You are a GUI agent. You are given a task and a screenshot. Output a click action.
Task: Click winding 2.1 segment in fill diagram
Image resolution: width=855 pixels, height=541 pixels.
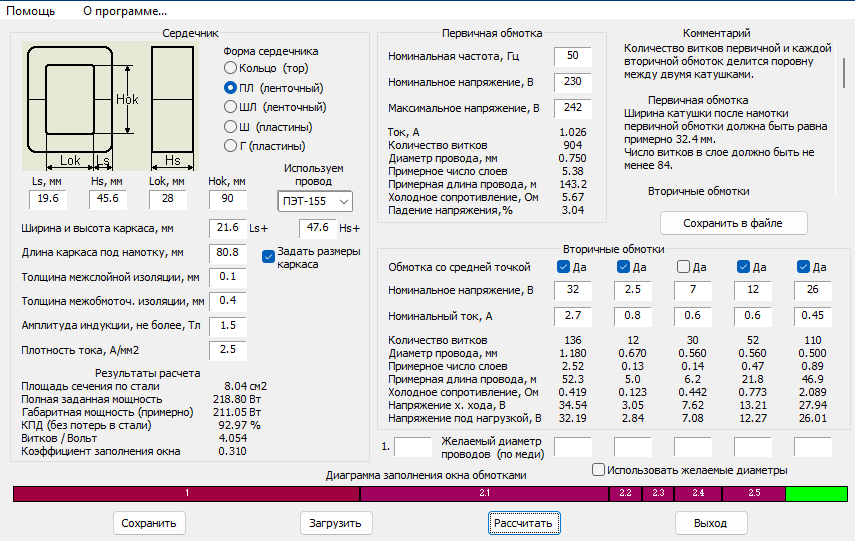(x=483, y=494)
